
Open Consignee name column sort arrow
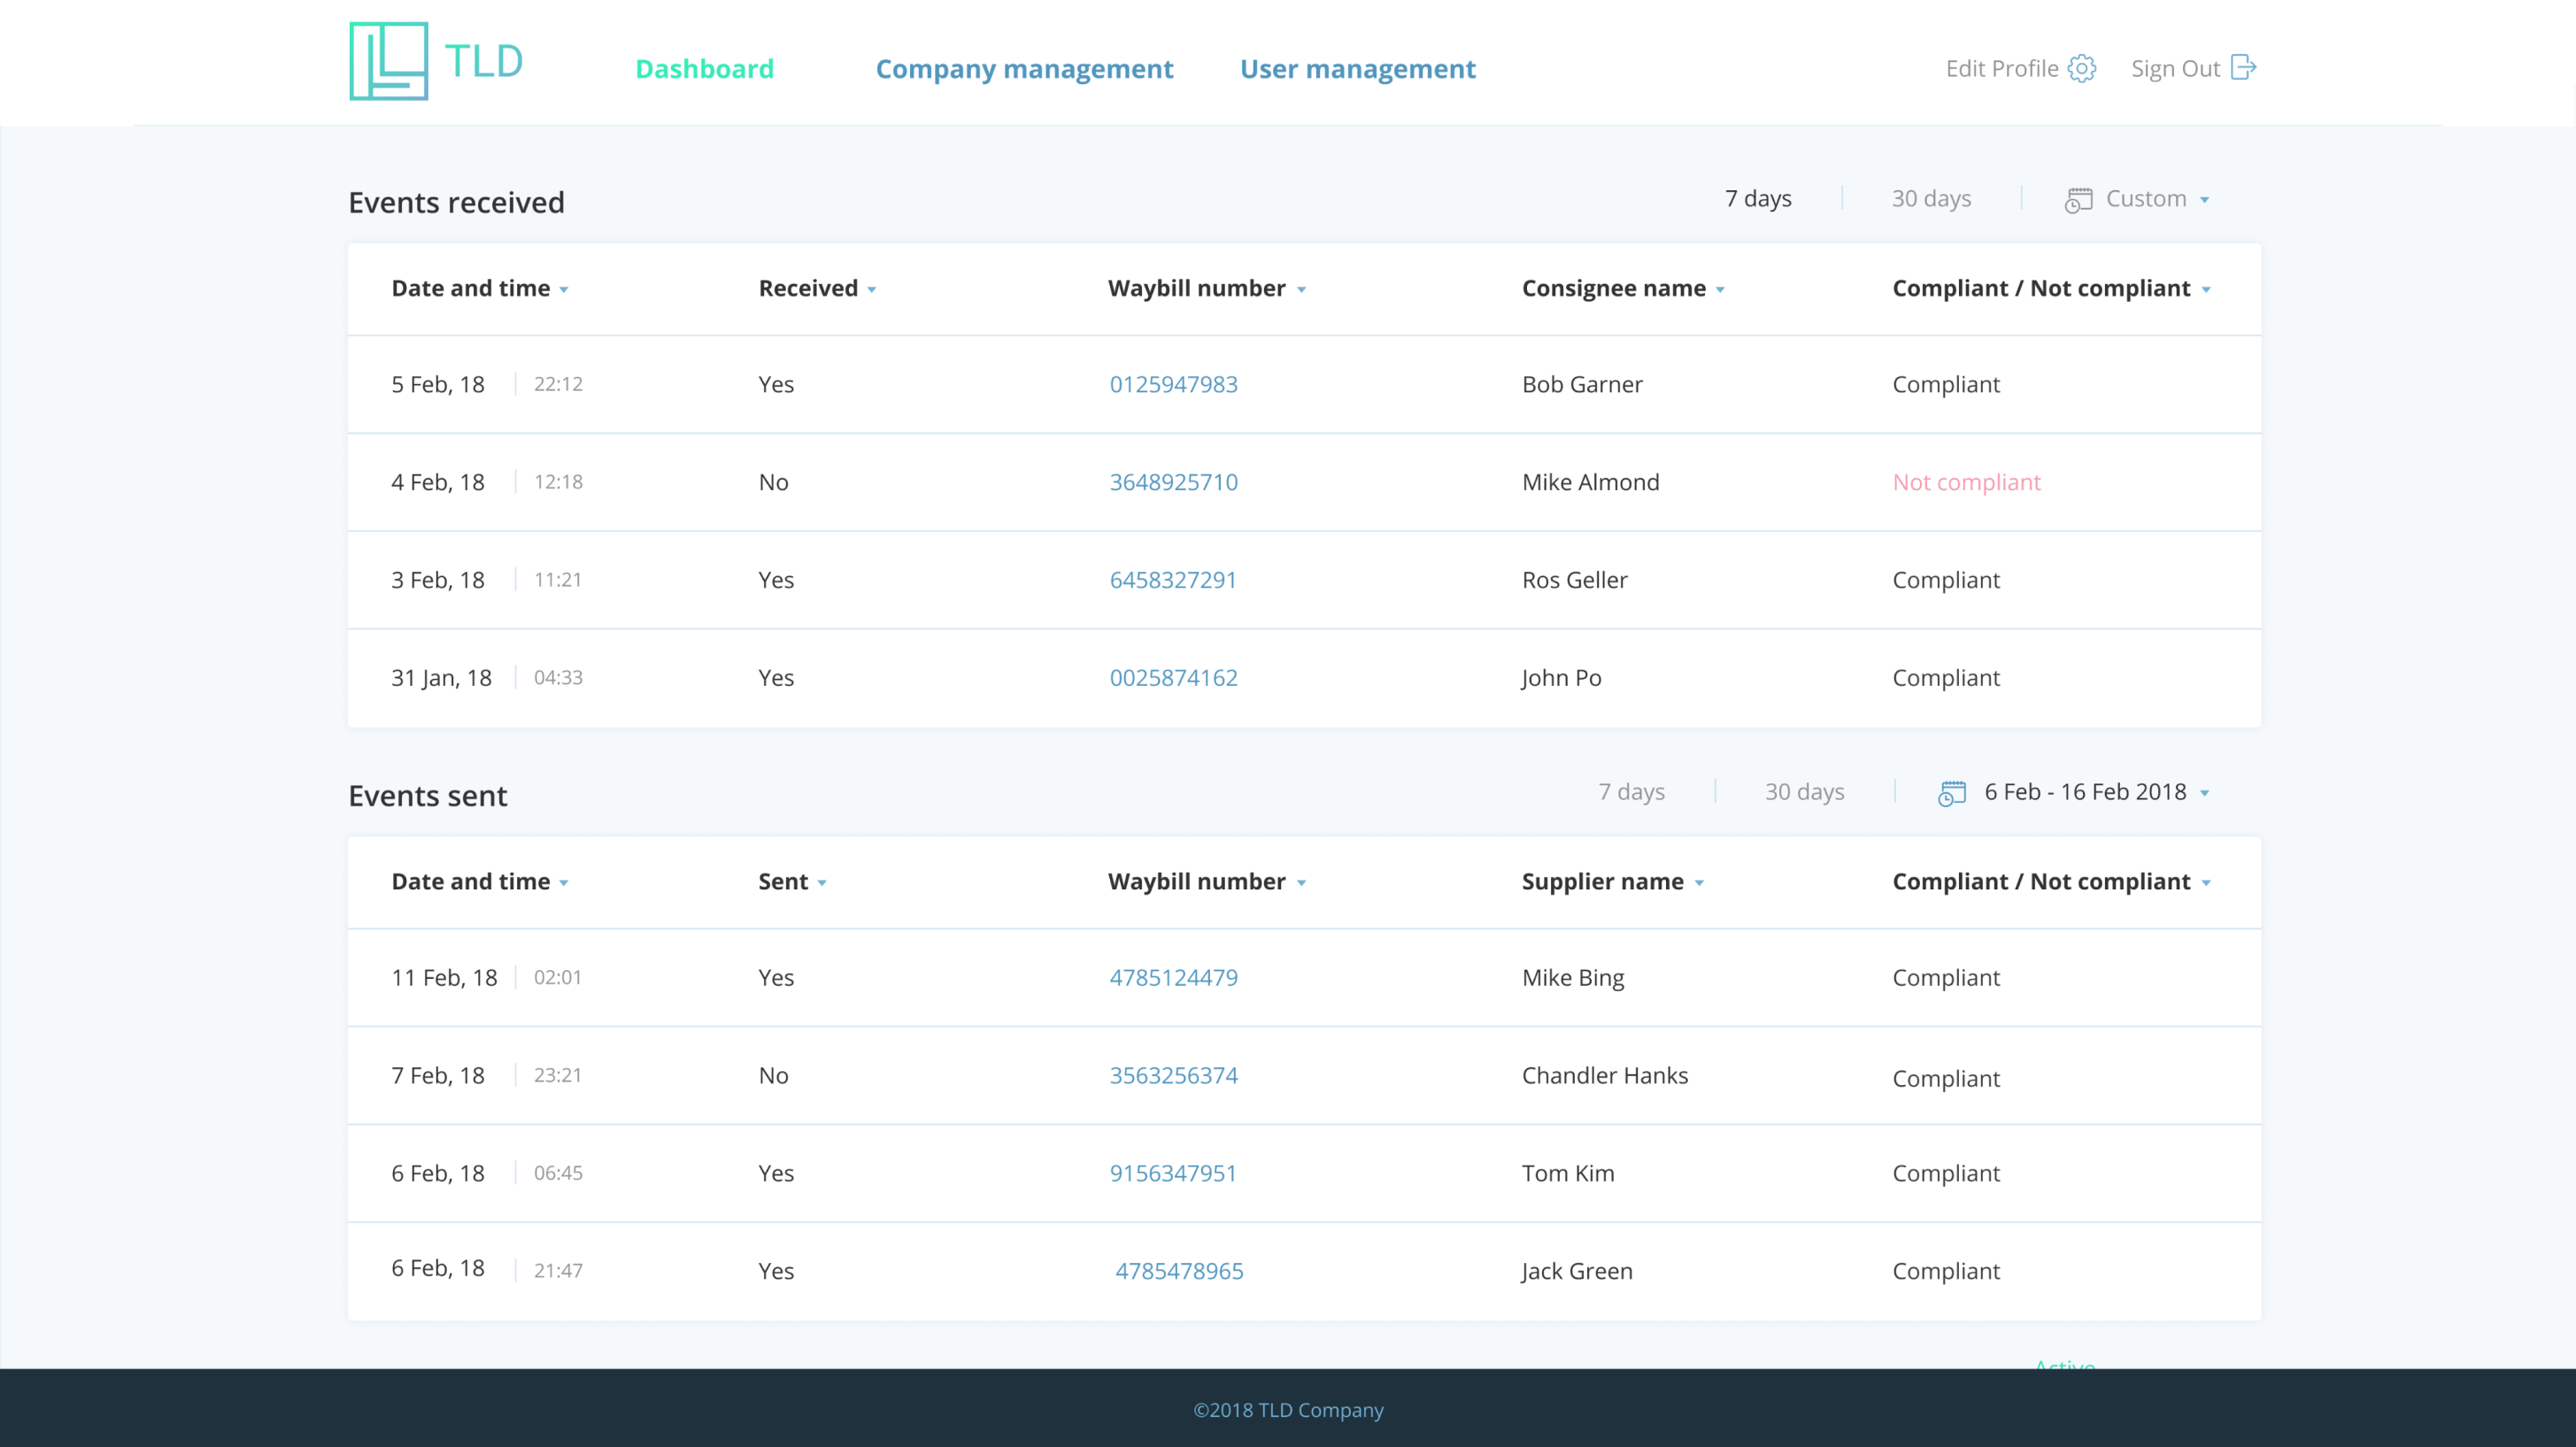click(x=1720, y=290)
